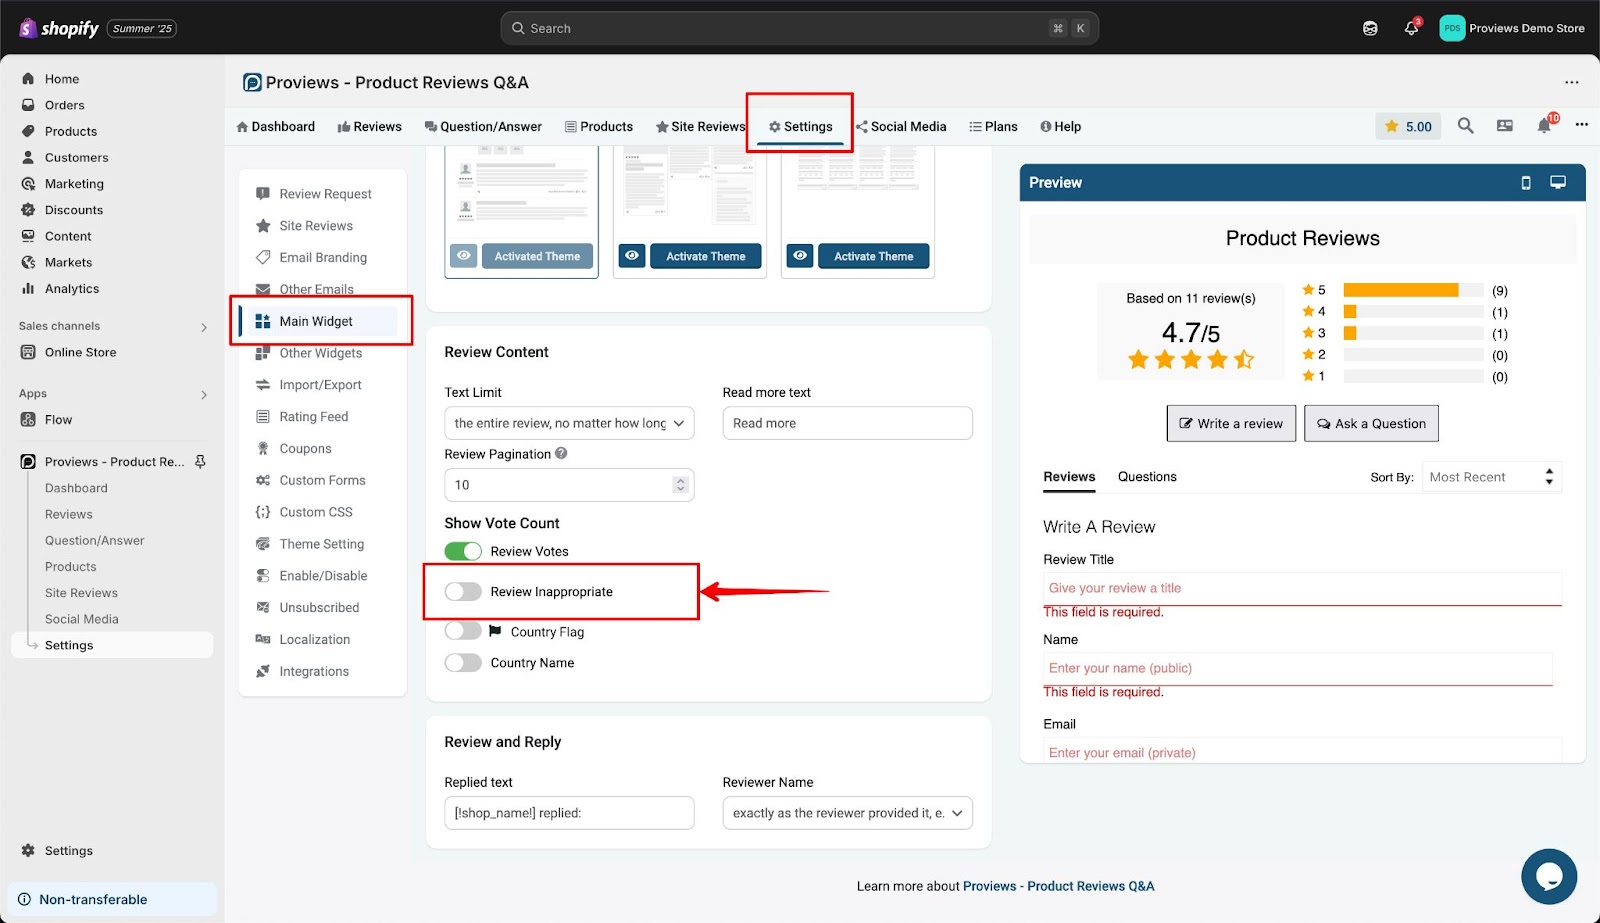Open Home in Shopify sidebar
The width and height of the screenshot is (1600, 923).
click(x=61, y=79)
